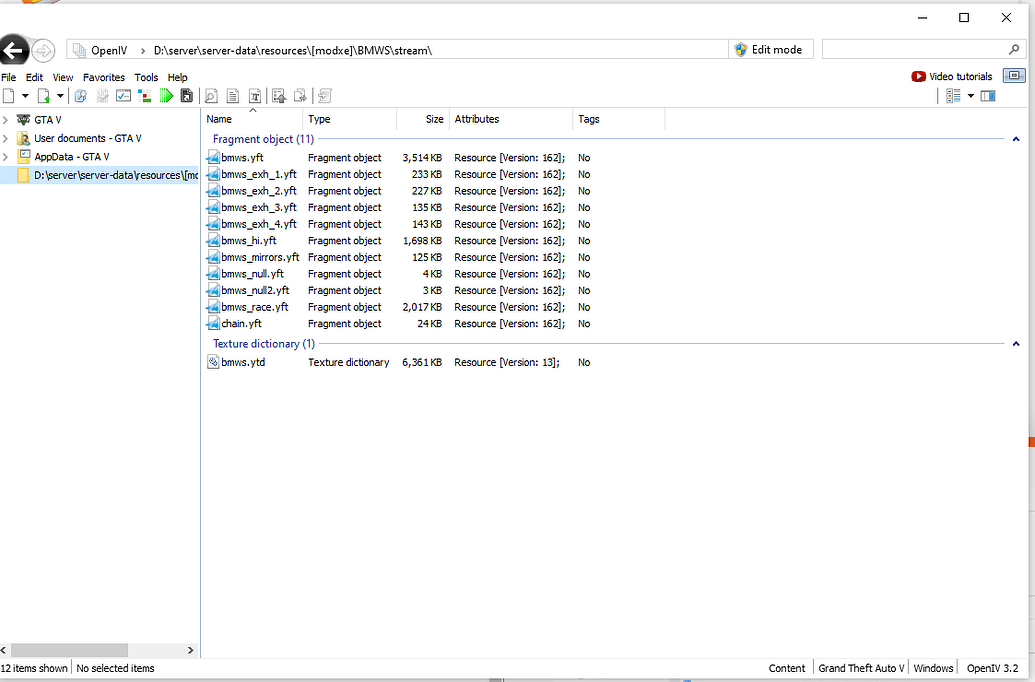Image resolution: width=1035 pixels, height=682 pixels.
Task: Click the save disk toolbar icon
Action: point(186,96)
